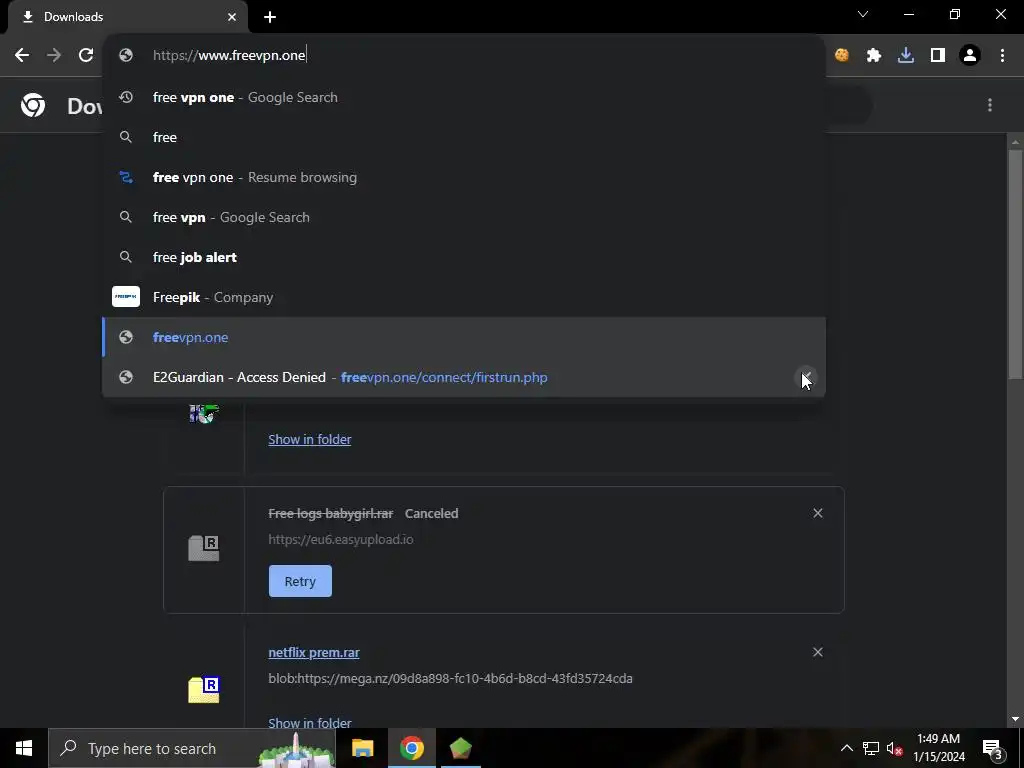The width and height of the screenshot is (1024, 768).
Task: Open the Chrome profile avatar
Action: click(970, 56)
